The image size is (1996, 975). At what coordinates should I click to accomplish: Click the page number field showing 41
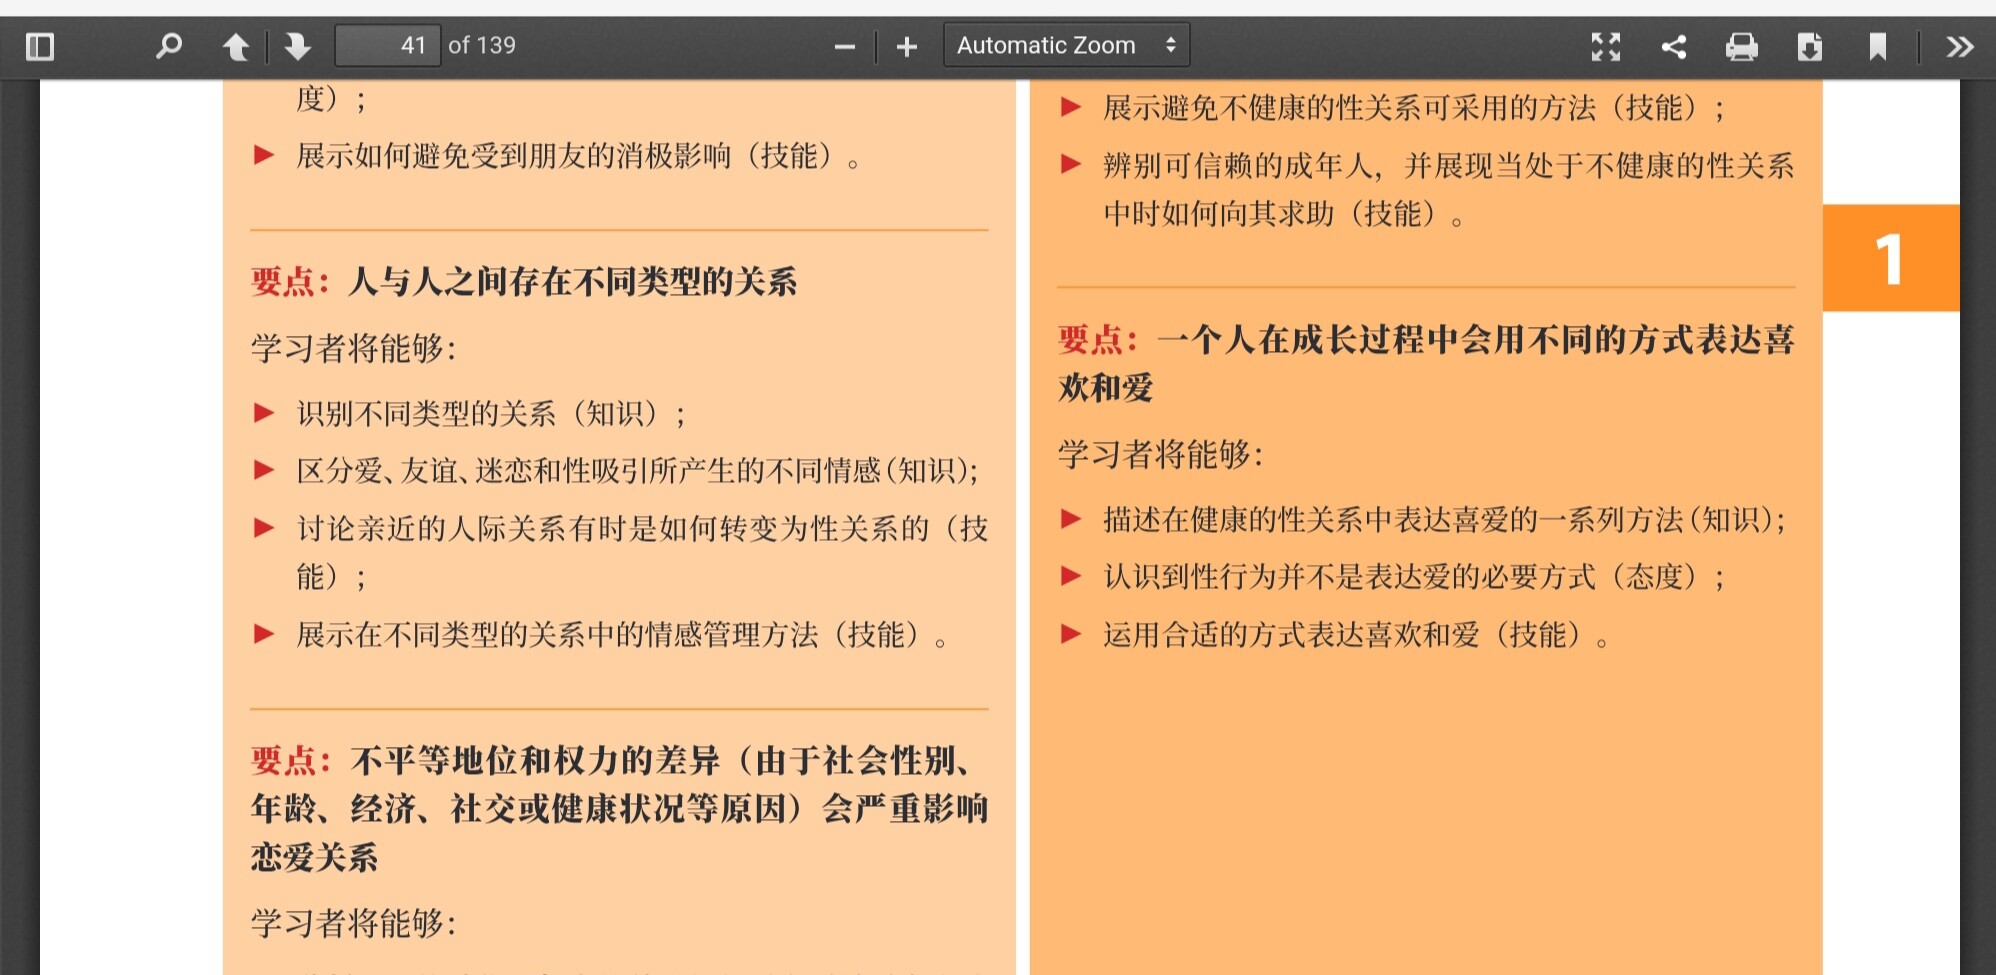point(388,46)
